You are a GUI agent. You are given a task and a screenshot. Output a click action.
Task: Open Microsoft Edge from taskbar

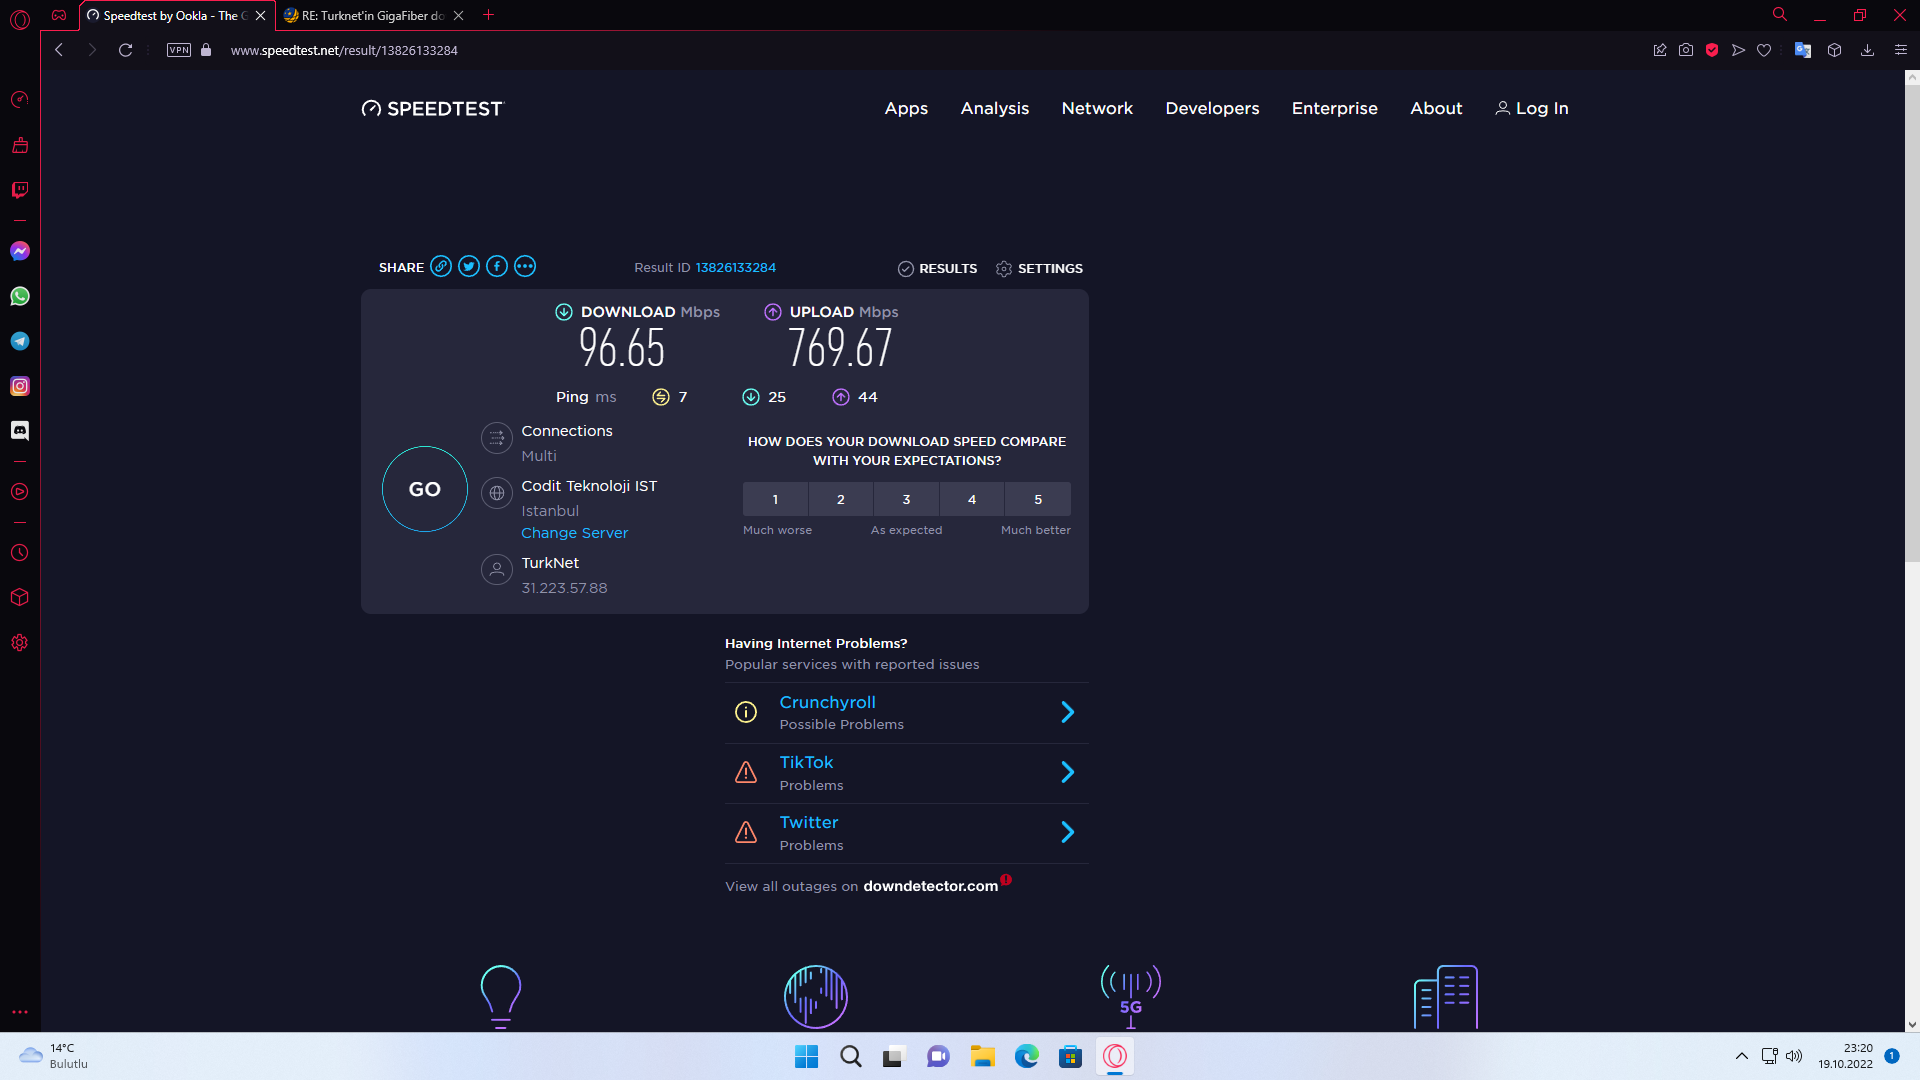click(1026, 1056)
